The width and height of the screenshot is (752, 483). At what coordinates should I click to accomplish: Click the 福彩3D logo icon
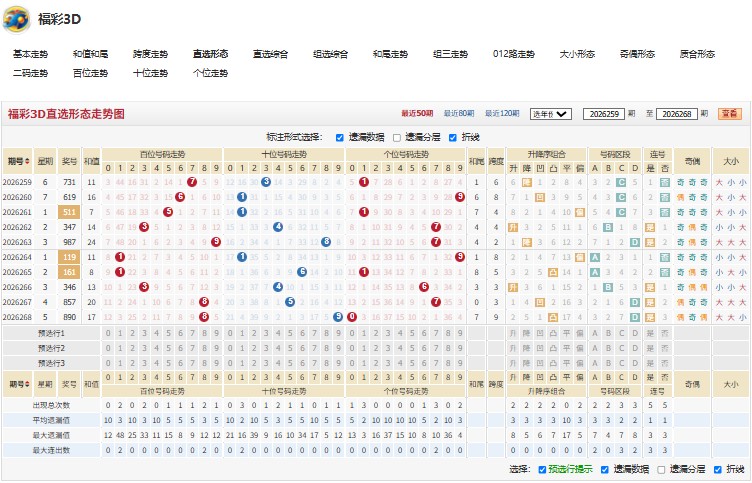tap(16, 19)
